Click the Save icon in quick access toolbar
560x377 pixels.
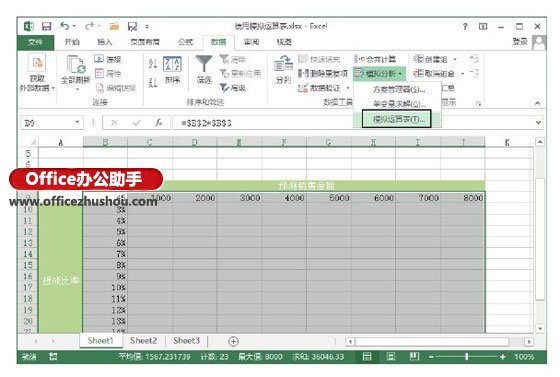point(47,26)
